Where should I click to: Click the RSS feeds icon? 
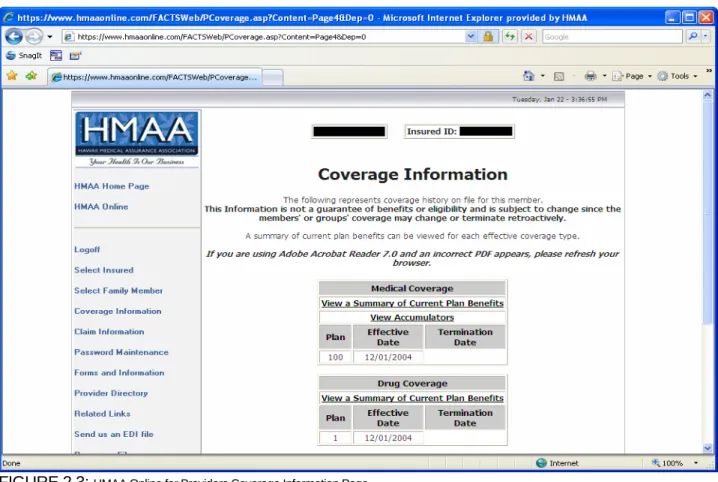[x=559, y=76]
